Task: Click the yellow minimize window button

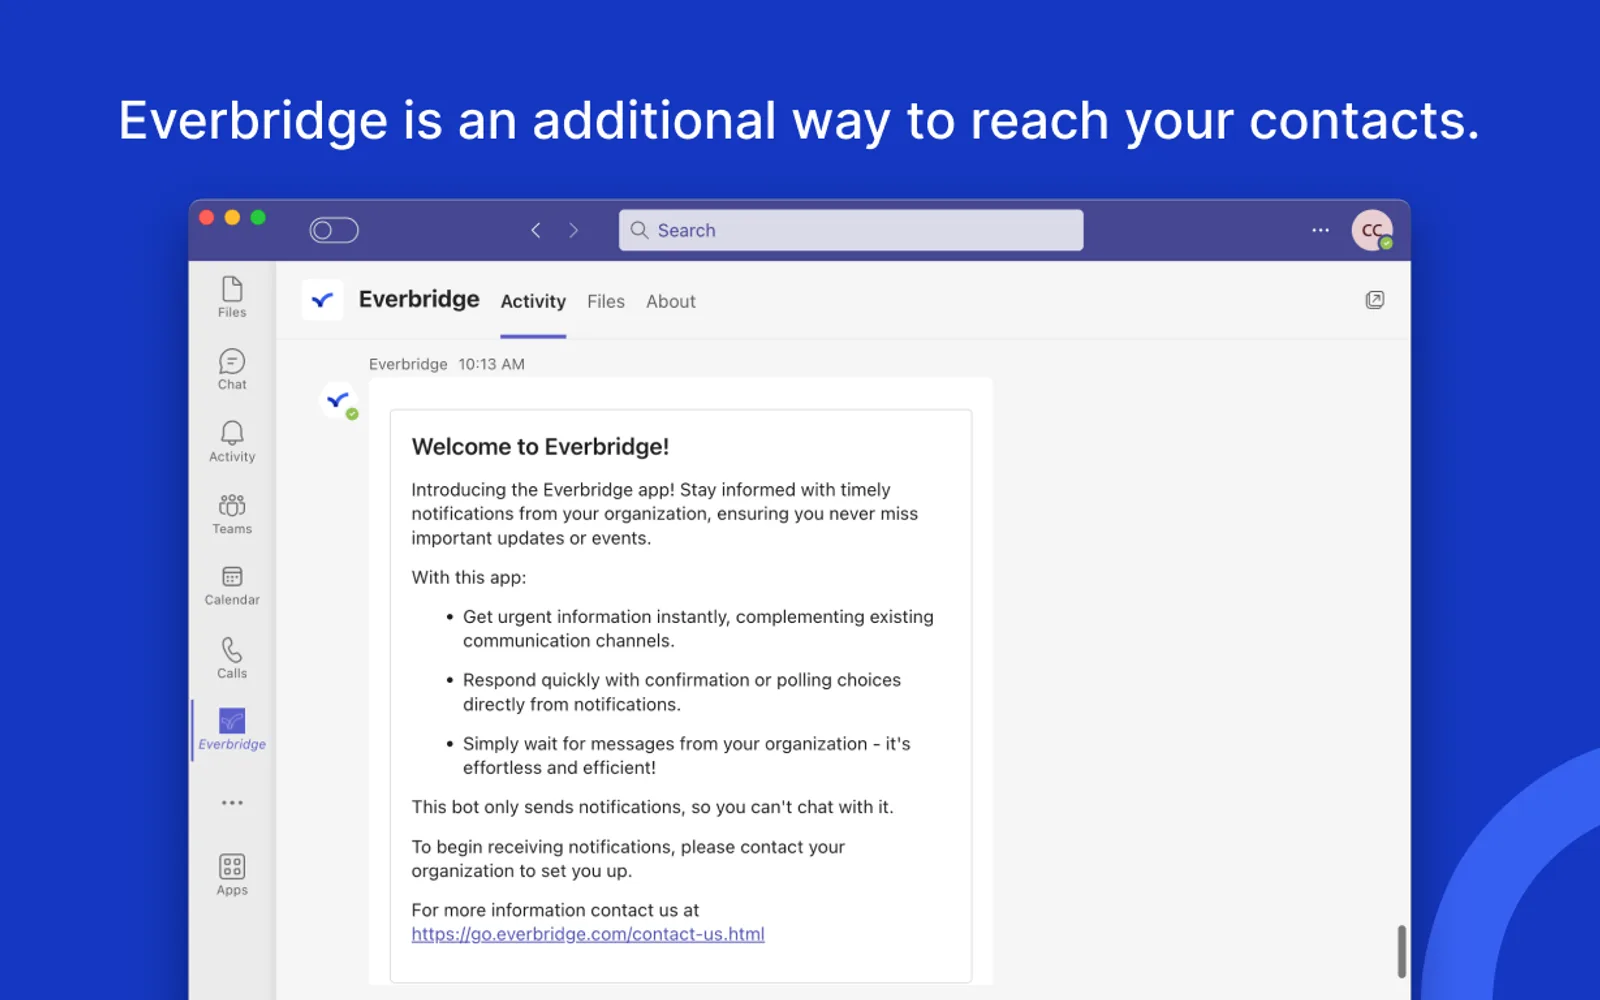Action: [x=232, y=217]
